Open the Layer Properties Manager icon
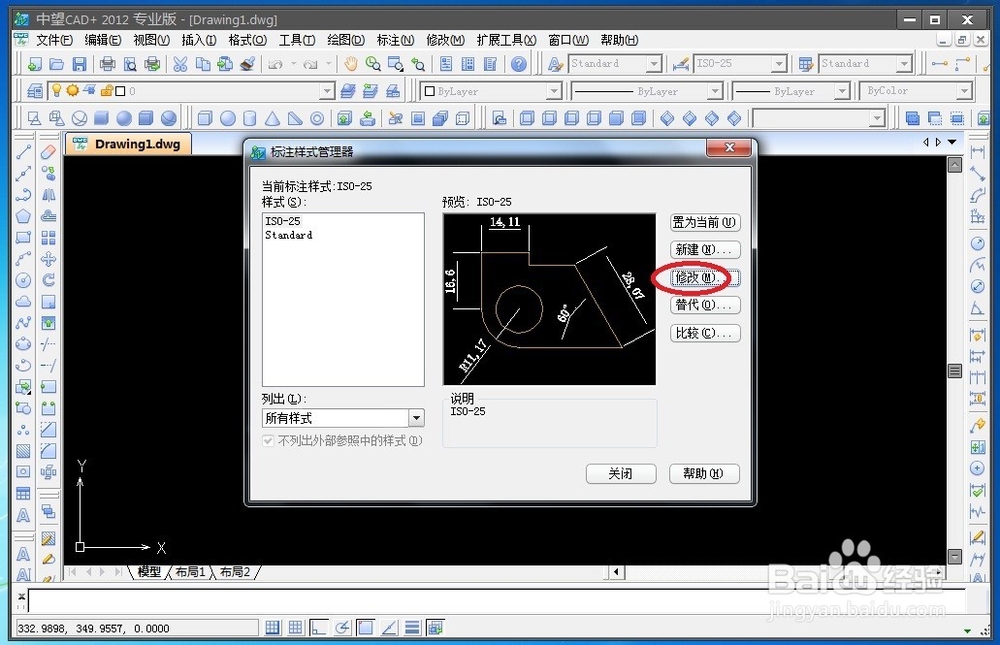 (35, 91)
